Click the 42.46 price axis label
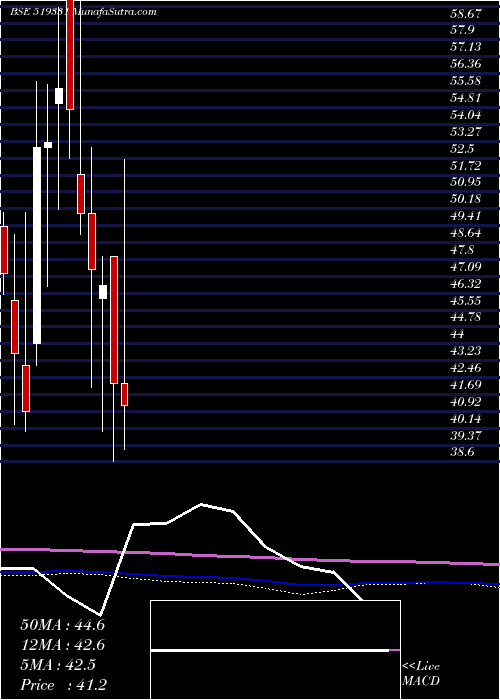The height and width of the screenshot is (700, 500). pyautogui.click(x=466, y=369)
